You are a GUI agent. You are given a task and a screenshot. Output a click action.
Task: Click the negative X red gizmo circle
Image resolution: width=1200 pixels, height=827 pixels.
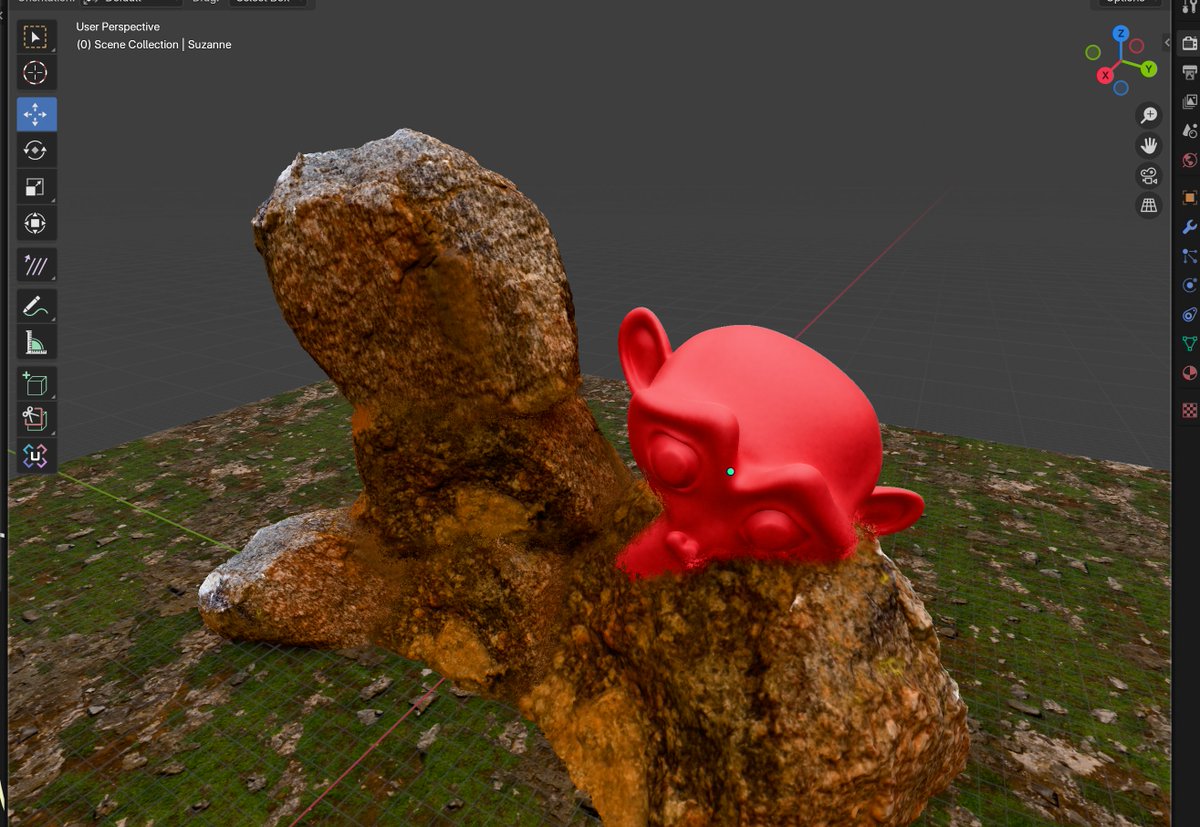(1136, 46)
